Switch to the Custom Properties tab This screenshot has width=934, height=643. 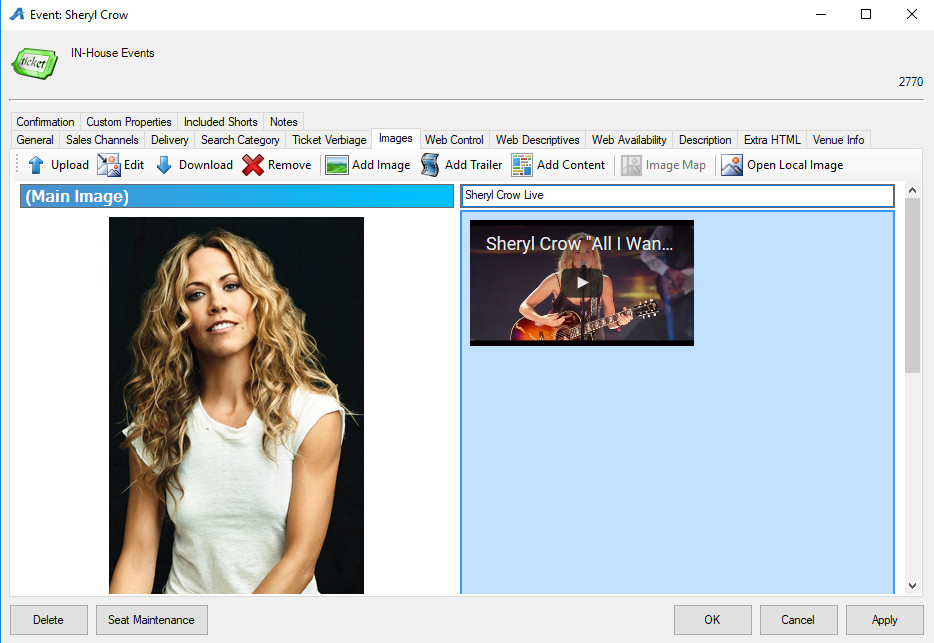[129, 122]
